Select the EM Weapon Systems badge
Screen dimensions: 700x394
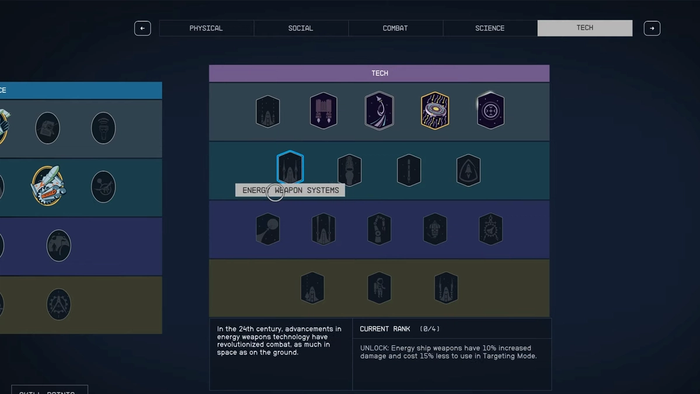coord(446,288)
